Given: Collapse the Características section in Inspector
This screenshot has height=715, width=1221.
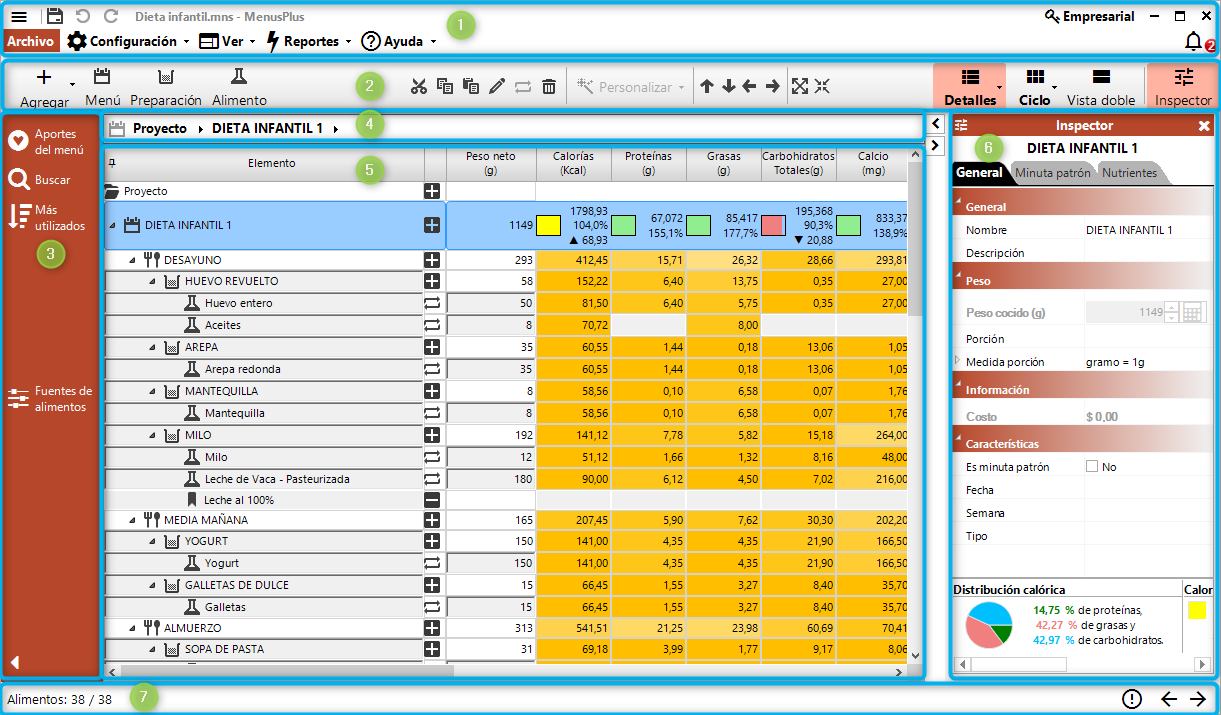Looking at the screenshot, I should pyautogui.click(x=958, y=439).
